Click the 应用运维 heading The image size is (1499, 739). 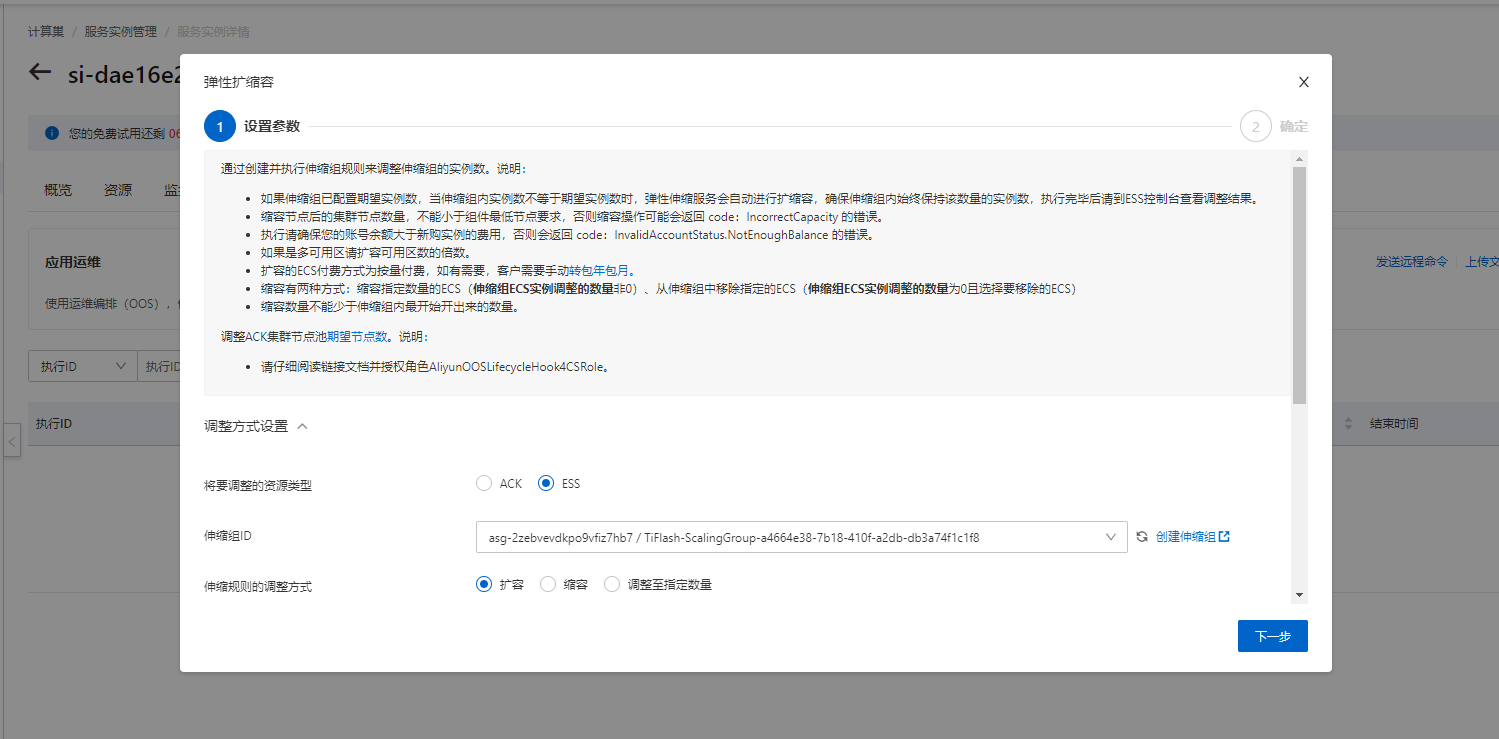tap(73, 262)
